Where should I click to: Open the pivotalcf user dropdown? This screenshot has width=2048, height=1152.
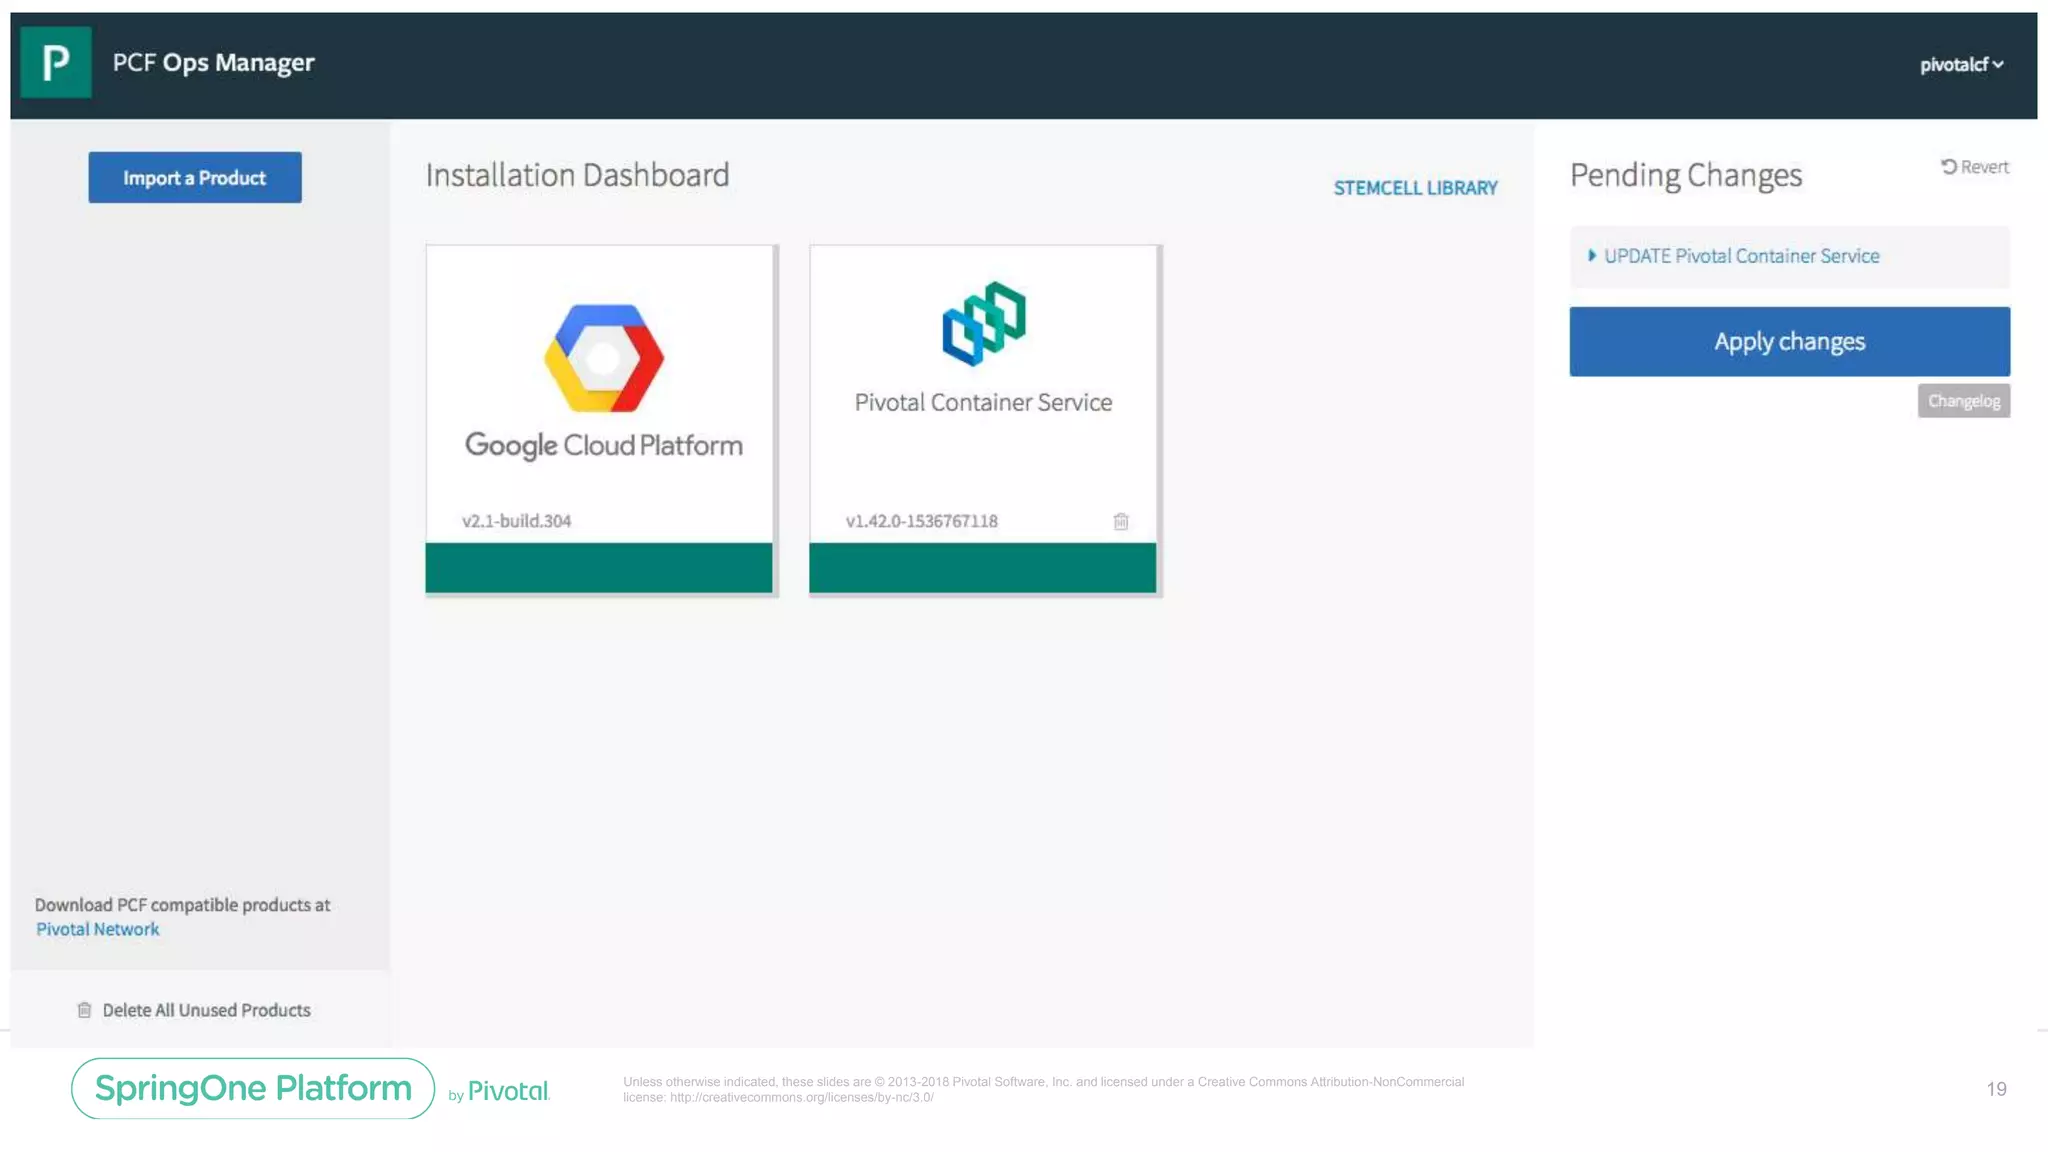(1961, 64)
